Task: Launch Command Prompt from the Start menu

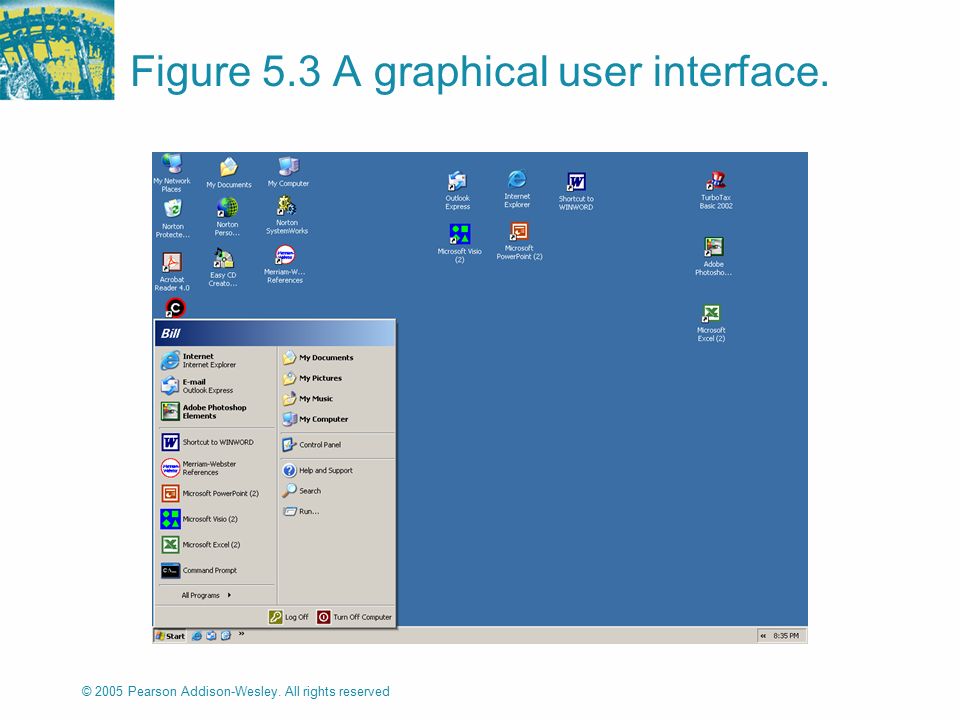Action: point(216,570)
